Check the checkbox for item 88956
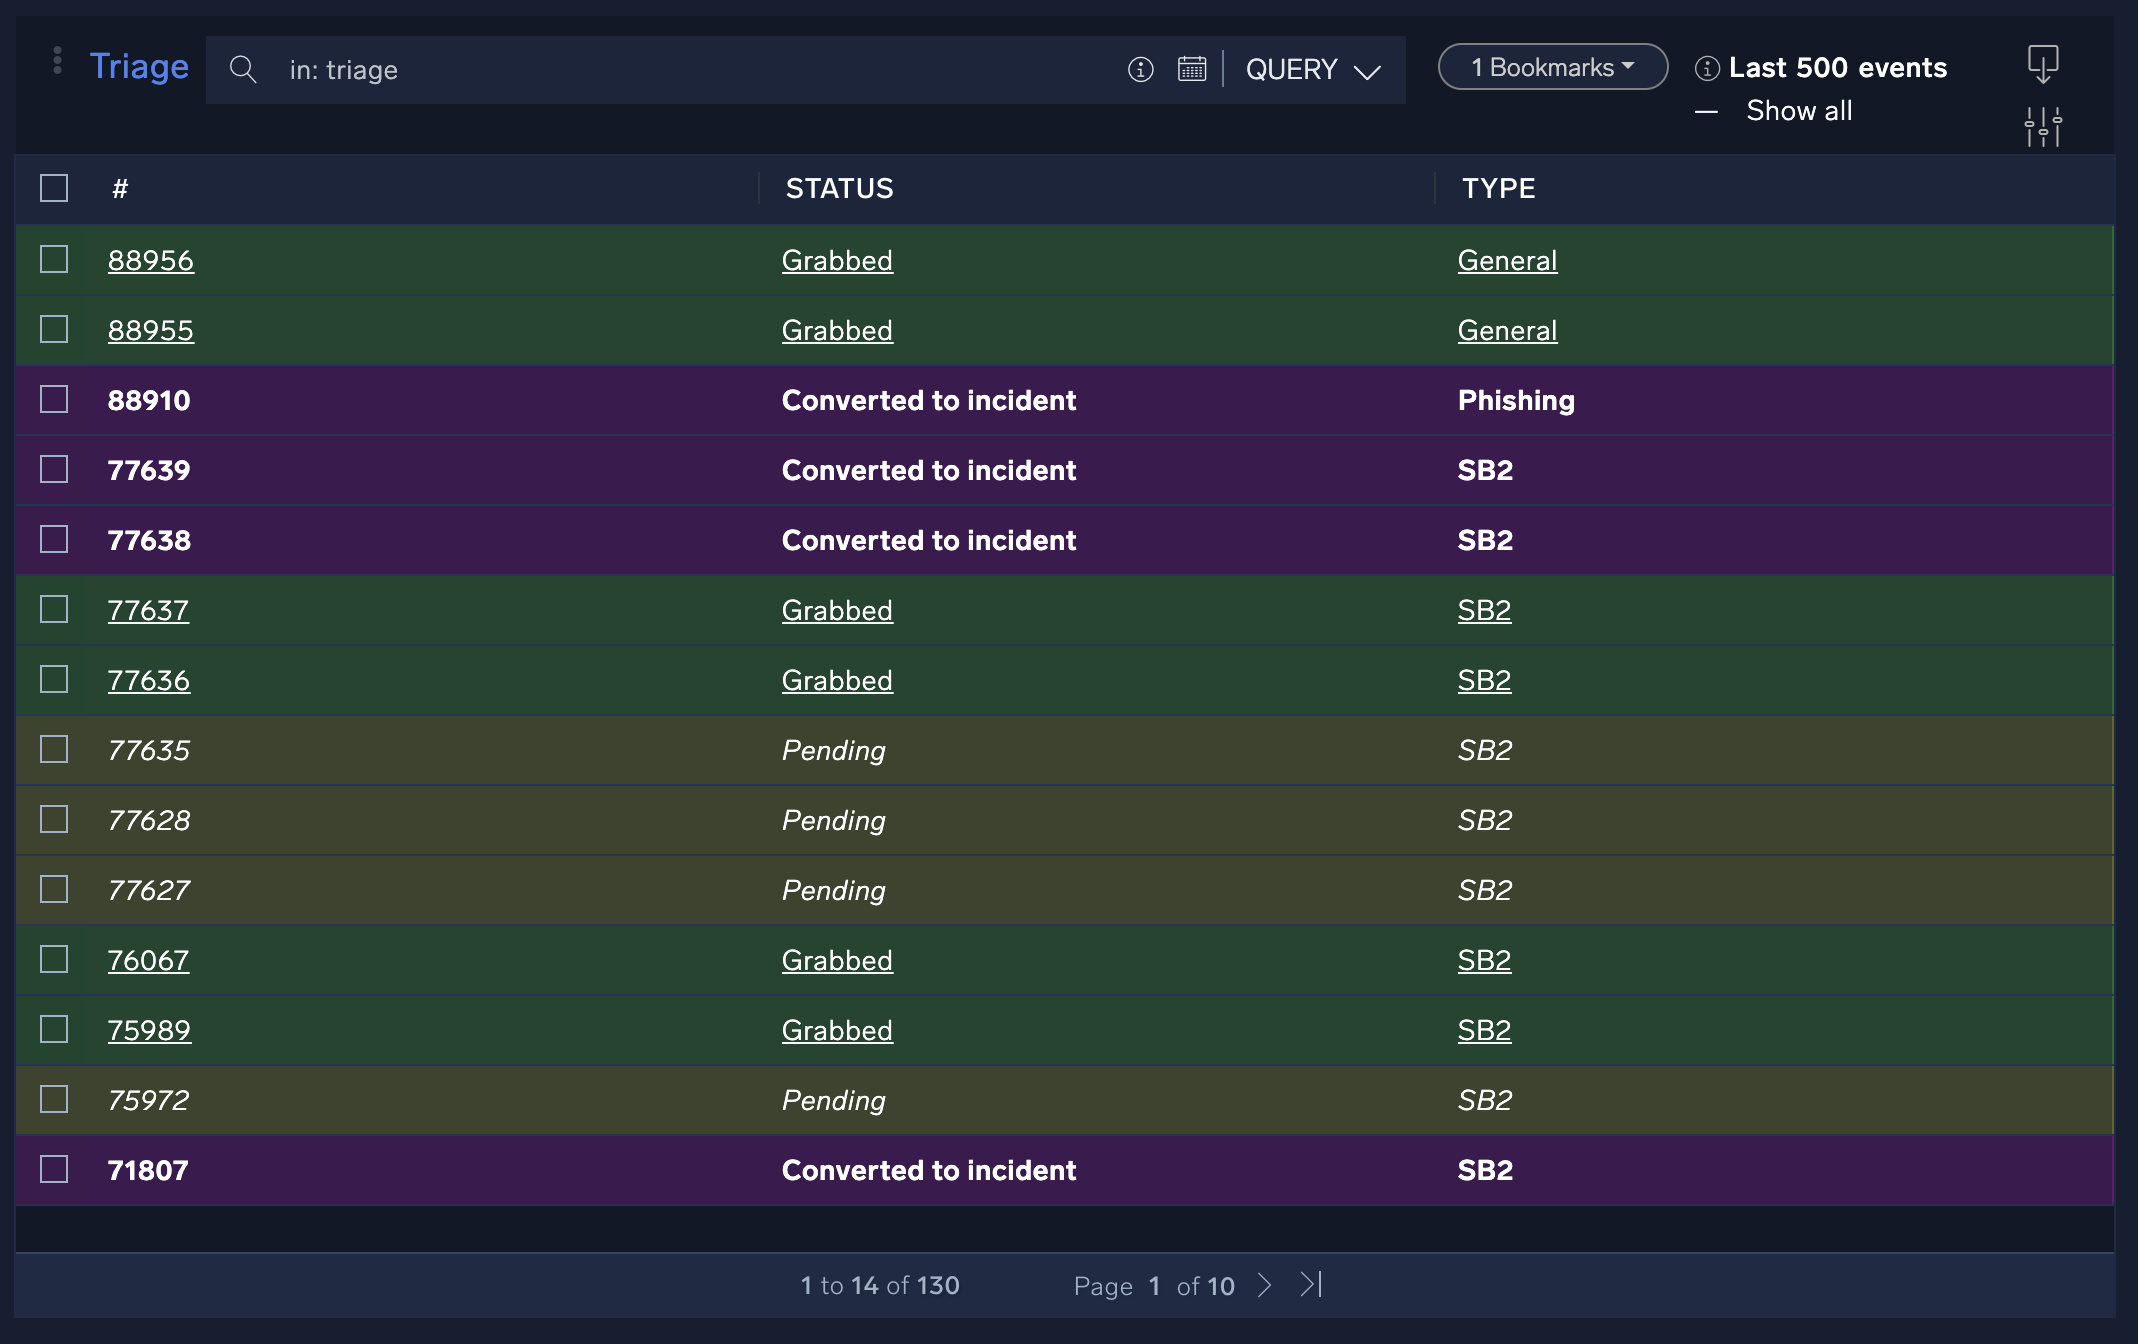 pyautogui.click(x=54, y=259)
